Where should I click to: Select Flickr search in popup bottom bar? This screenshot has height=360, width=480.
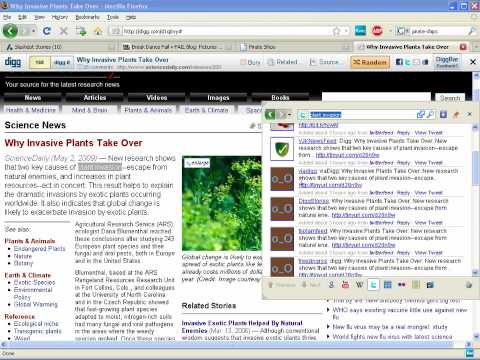pos(402,285)
